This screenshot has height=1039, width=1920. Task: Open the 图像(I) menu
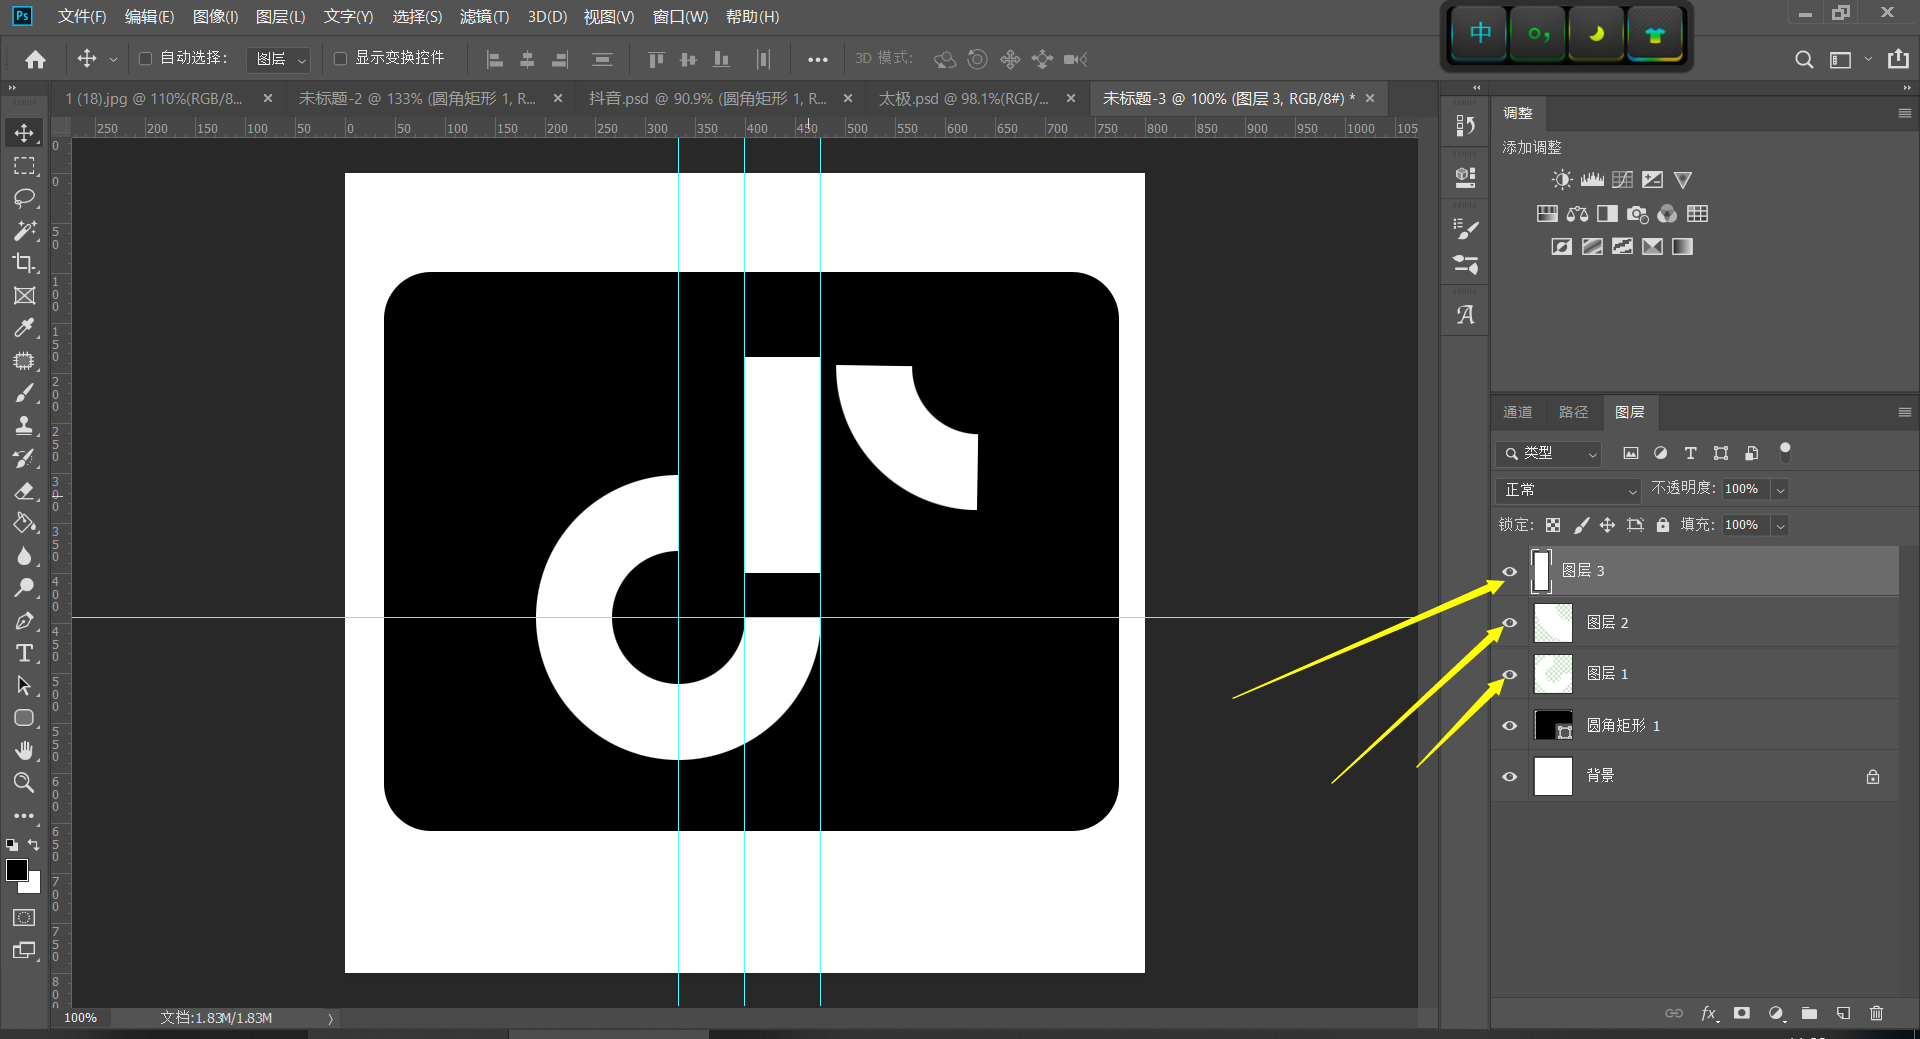click(215, 17)
